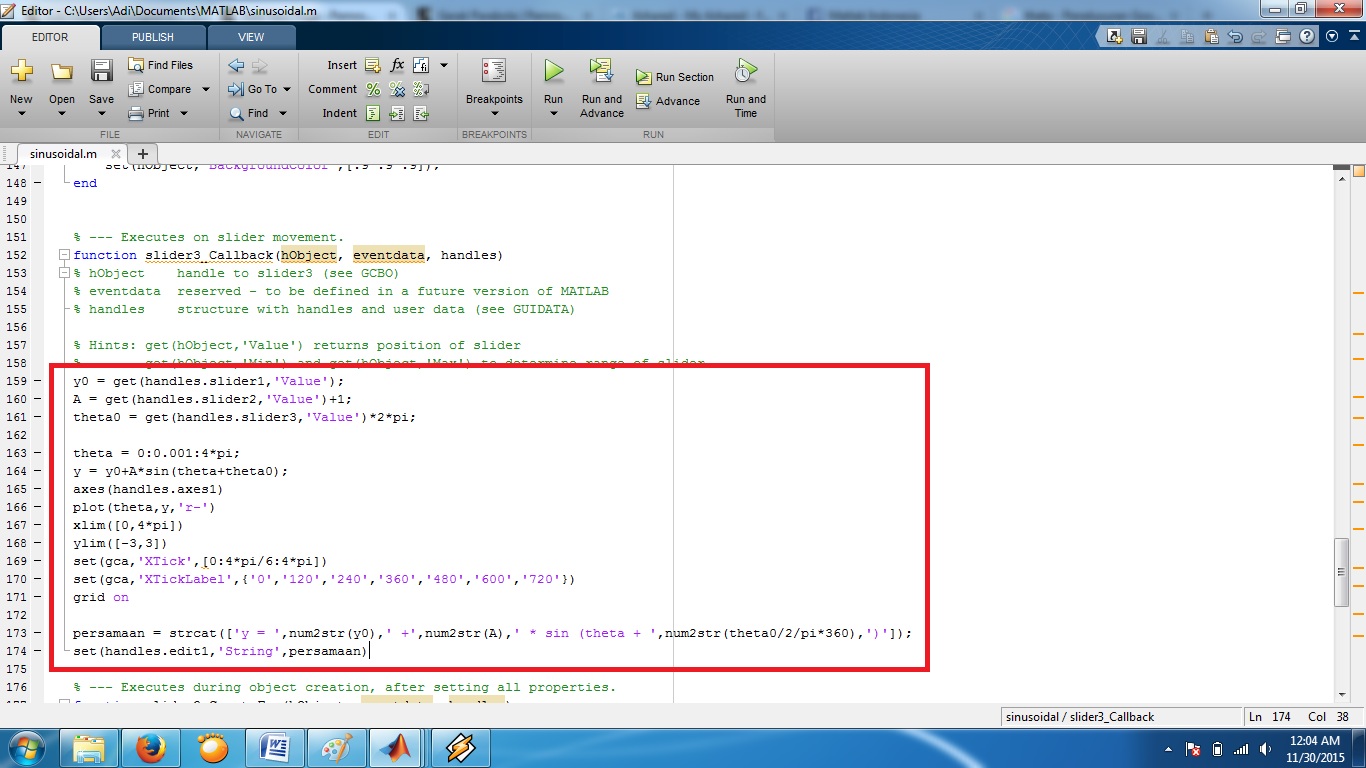1366x768 pixels.
Task: Open the Breakpoints dropdown menu
Action: click(x=494, y=112)
